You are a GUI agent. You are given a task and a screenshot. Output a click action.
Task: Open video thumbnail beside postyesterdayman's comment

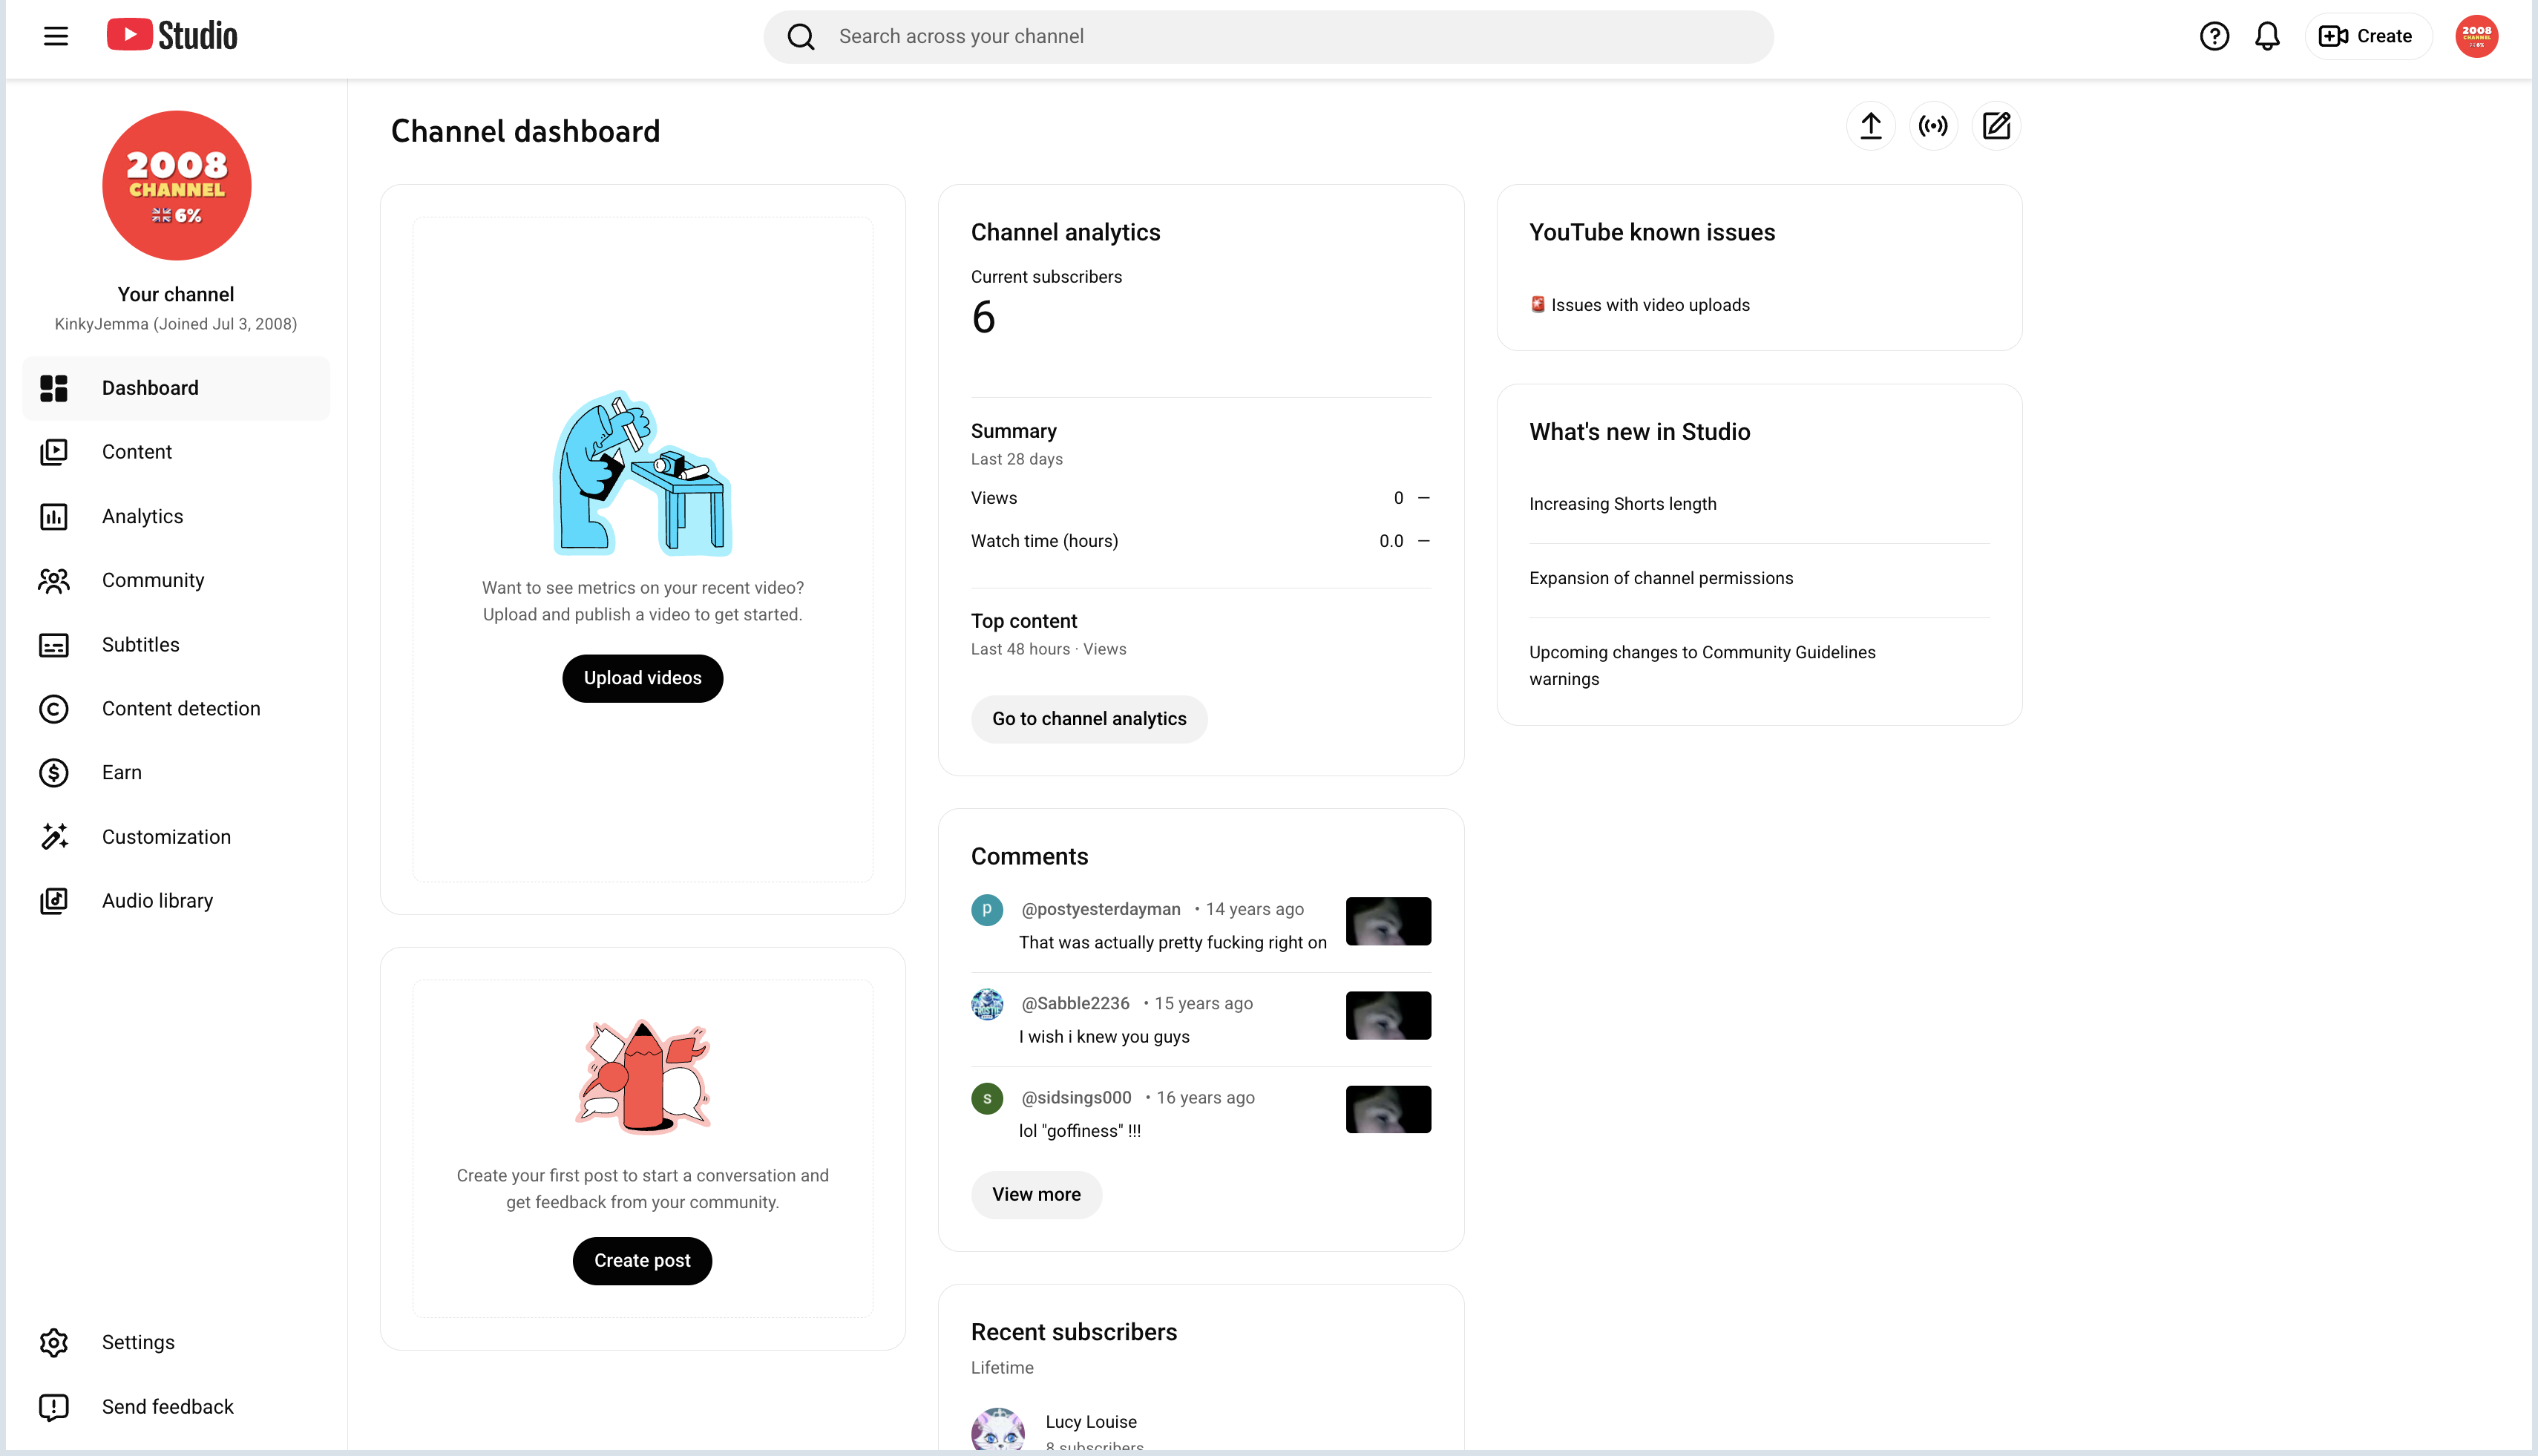coord(1388,921)
